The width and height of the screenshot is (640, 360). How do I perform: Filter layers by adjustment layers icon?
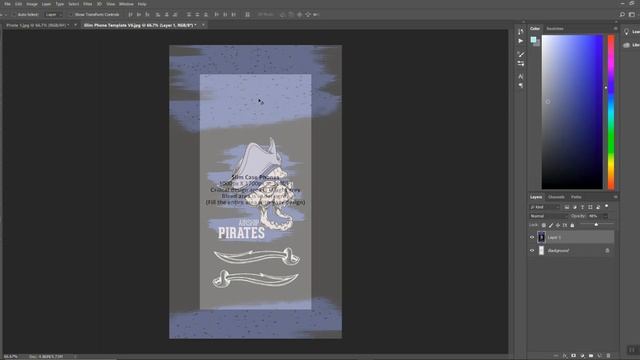575,207
